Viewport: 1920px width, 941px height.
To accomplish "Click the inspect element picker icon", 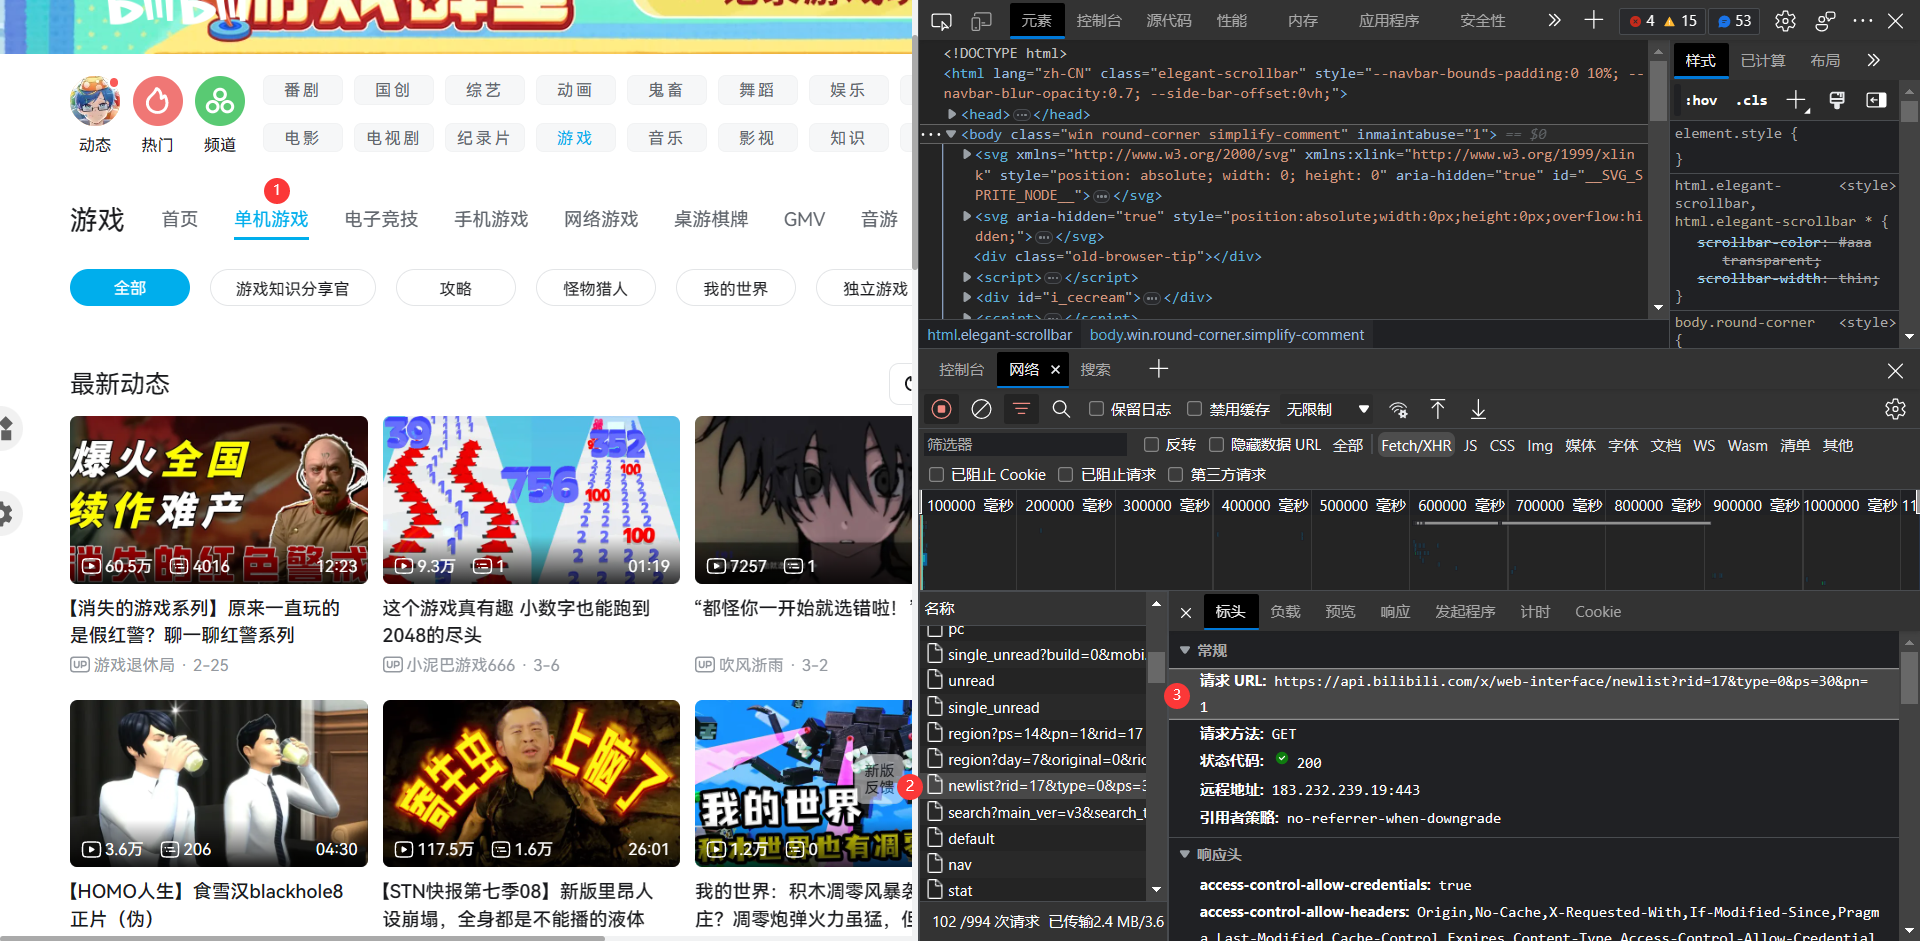I will (941, 20).
